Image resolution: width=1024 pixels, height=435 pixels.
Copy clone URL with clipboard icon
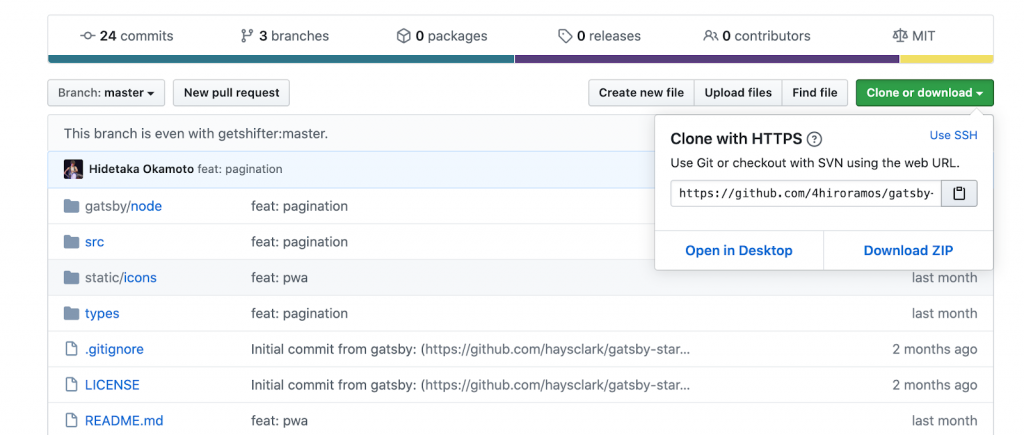[959, 193]
